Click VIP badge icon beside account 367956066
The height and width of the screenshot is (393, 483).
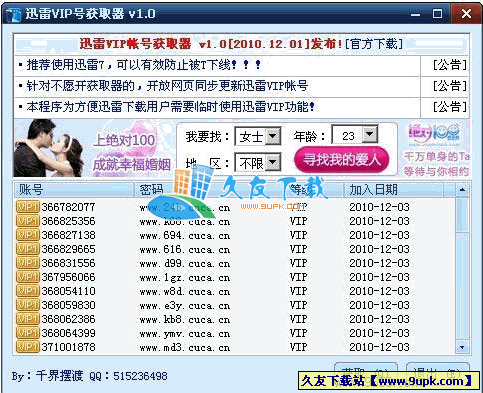pos(28,277)
